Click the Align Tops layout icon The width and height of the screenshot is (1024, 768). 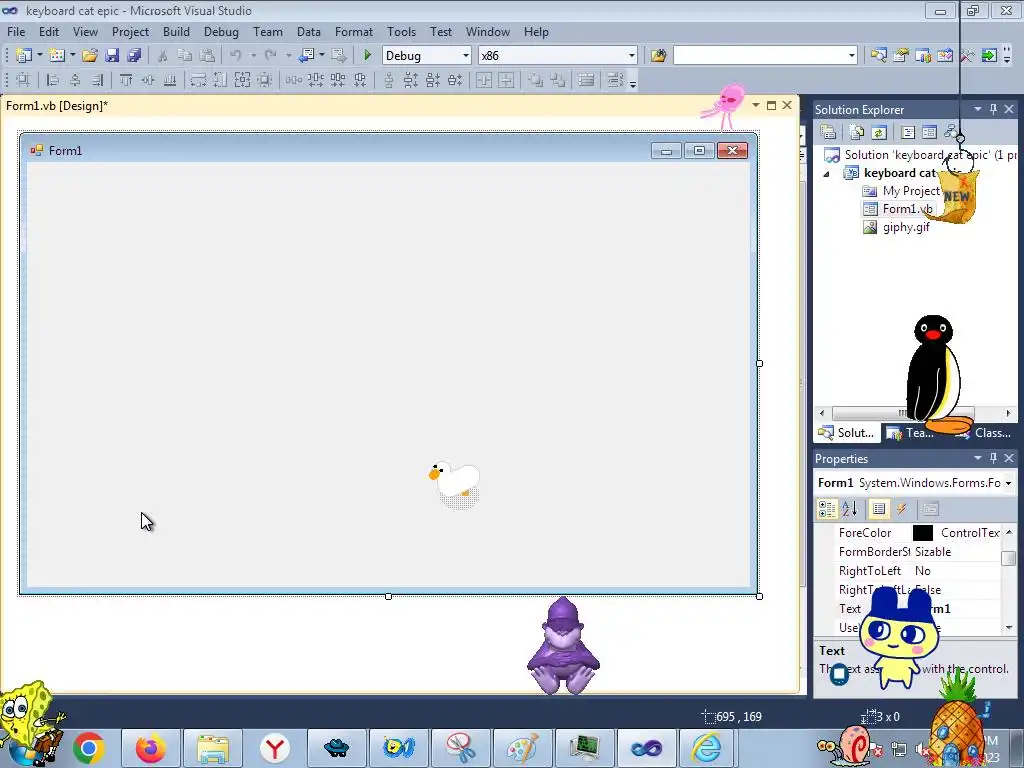click(x=126, y=80)
